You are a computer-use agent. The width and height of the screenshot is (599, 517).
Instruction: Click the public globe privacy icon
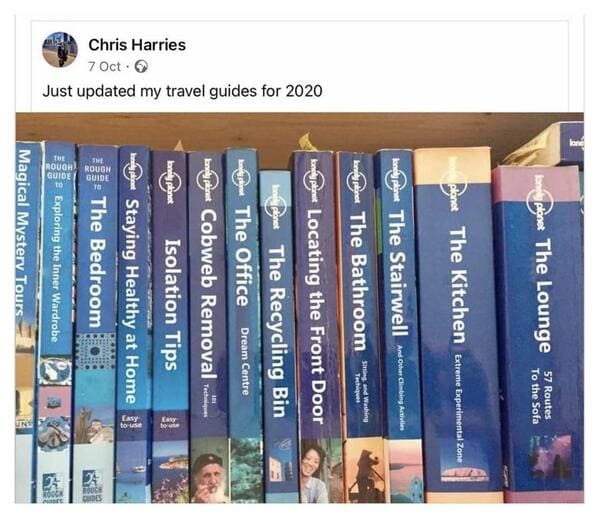pyautogui.click(x=141, y=66)
